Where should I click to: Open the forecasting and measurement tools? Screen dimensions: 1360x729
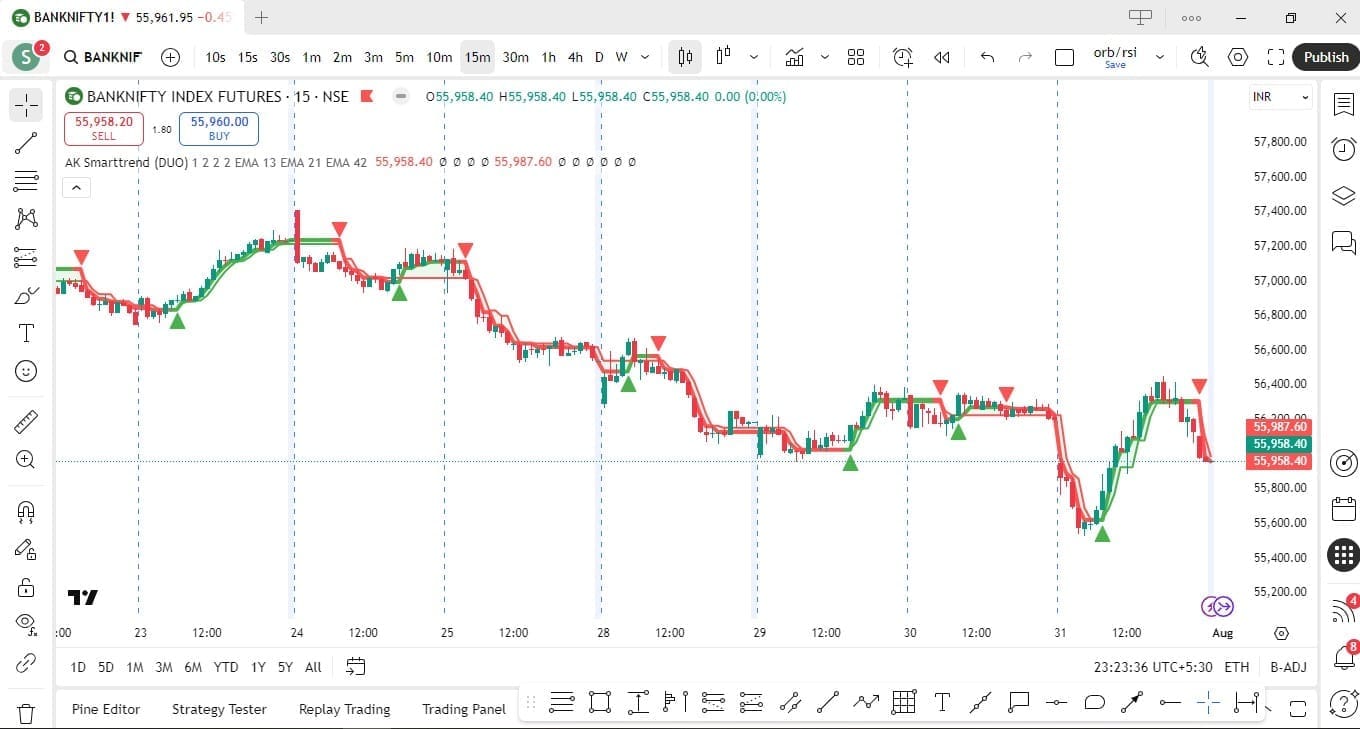tap(26, 257)
